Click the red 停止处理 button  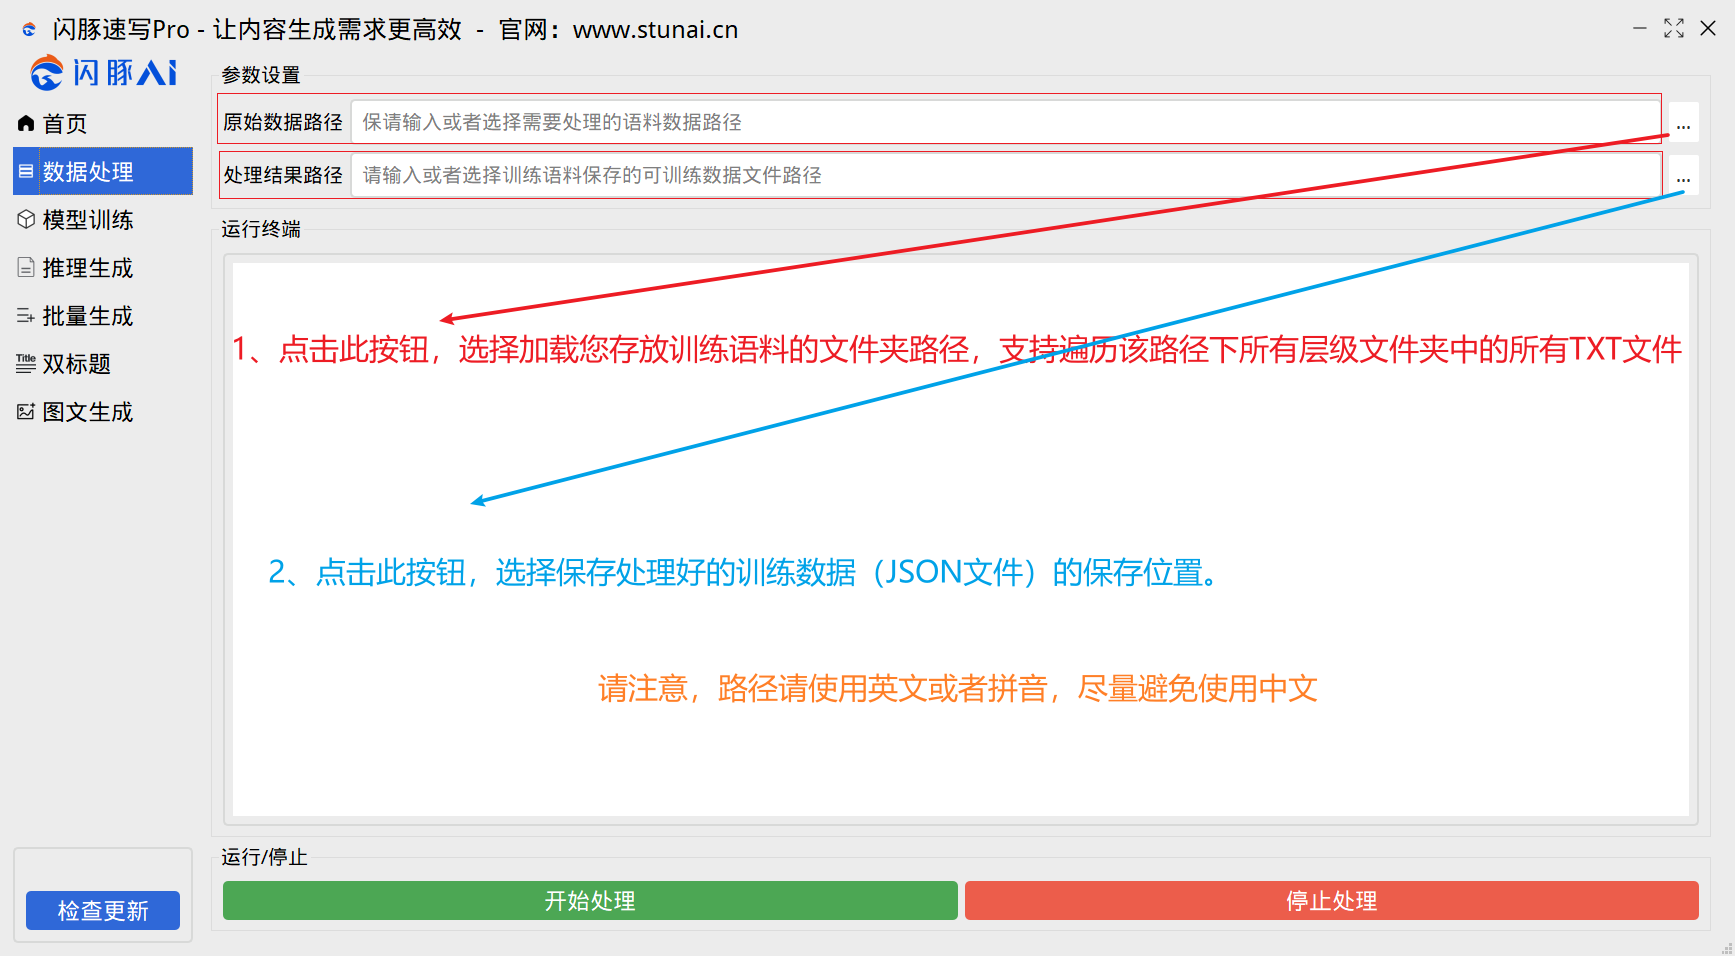tap(1332, 901)
